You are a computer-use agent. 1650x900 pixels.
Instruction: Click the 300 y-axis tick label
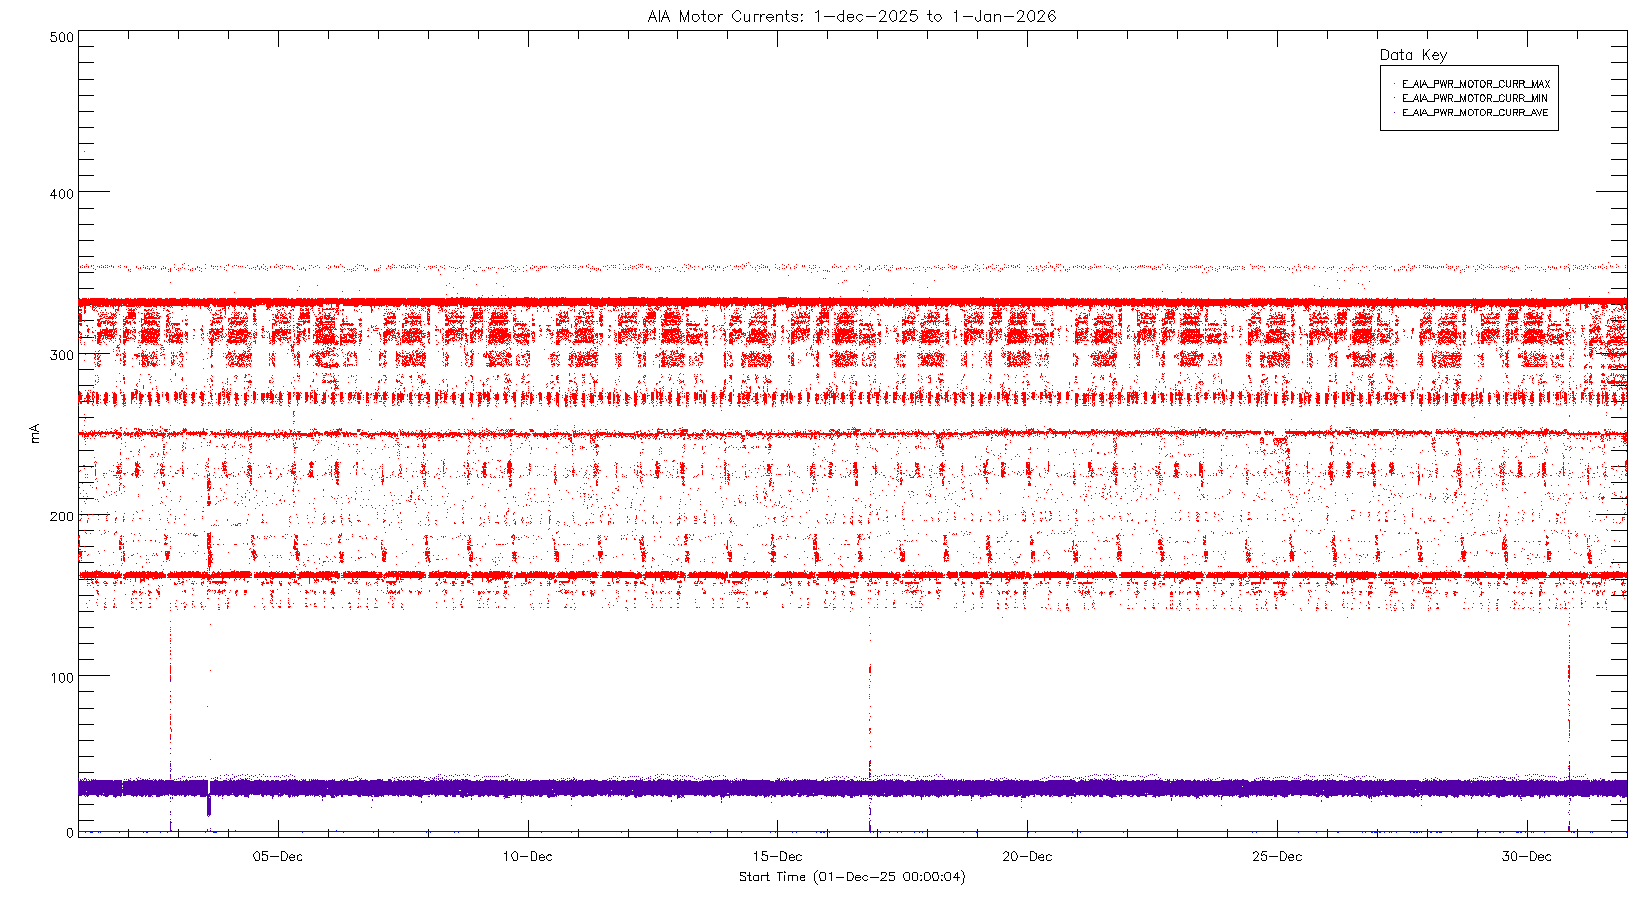(61, 355)
